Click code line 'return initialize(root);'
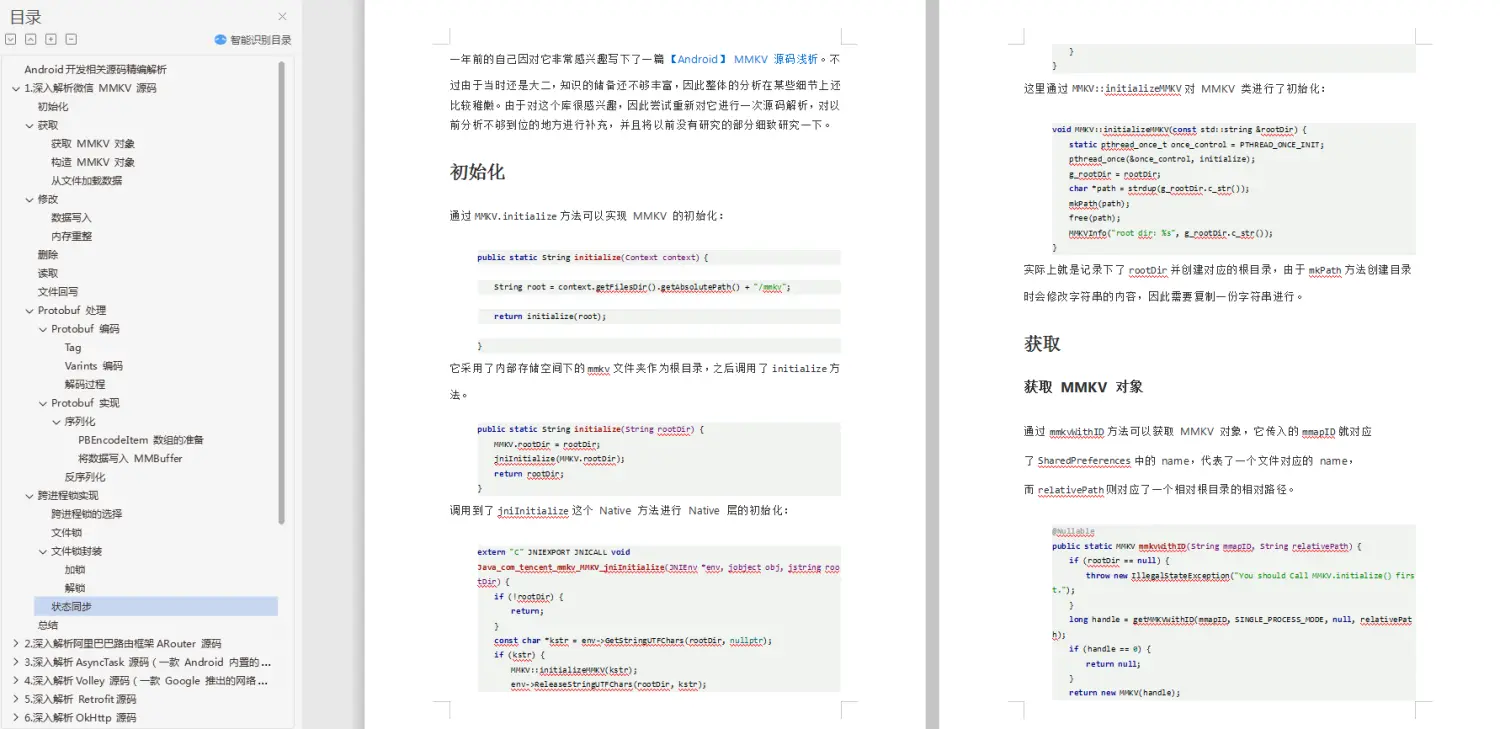This screenshot has height=729, width=1500. click(x=550, y=316)
